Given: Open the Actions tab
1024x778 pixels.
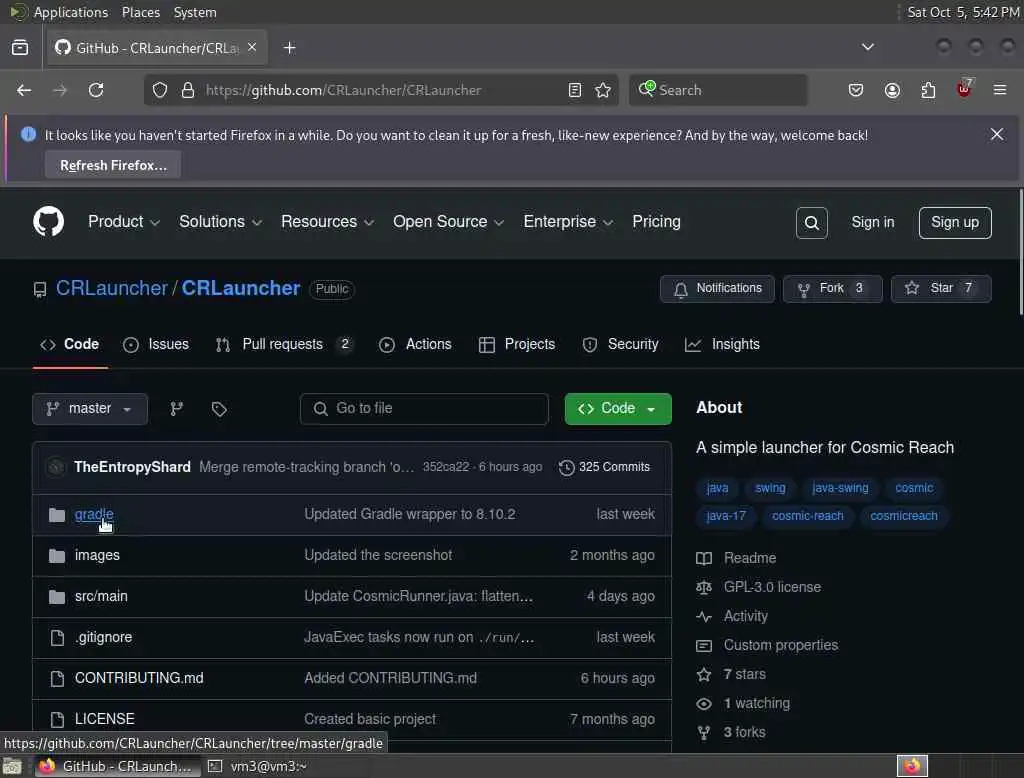Looking at the screenshot, I should (415, 344).
